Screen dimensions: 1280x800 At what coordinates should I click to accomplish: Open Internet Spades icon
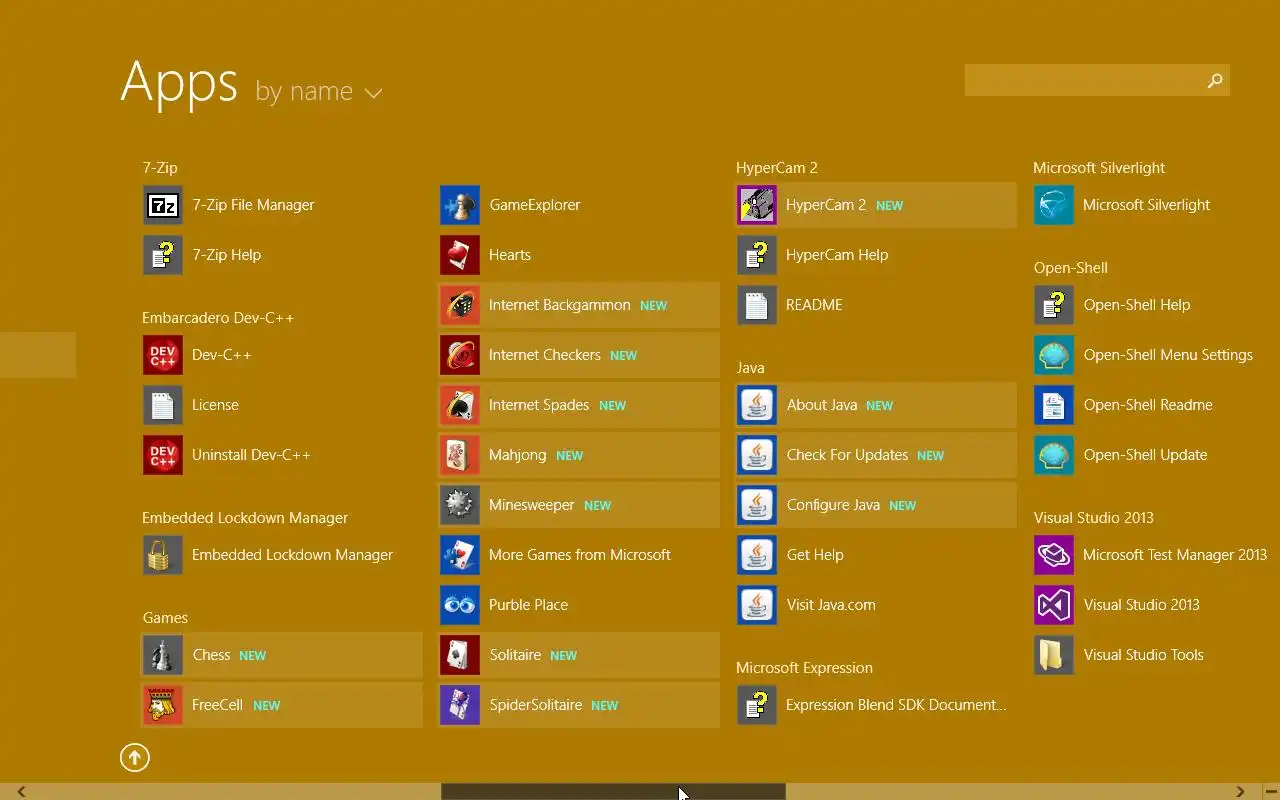460,405
